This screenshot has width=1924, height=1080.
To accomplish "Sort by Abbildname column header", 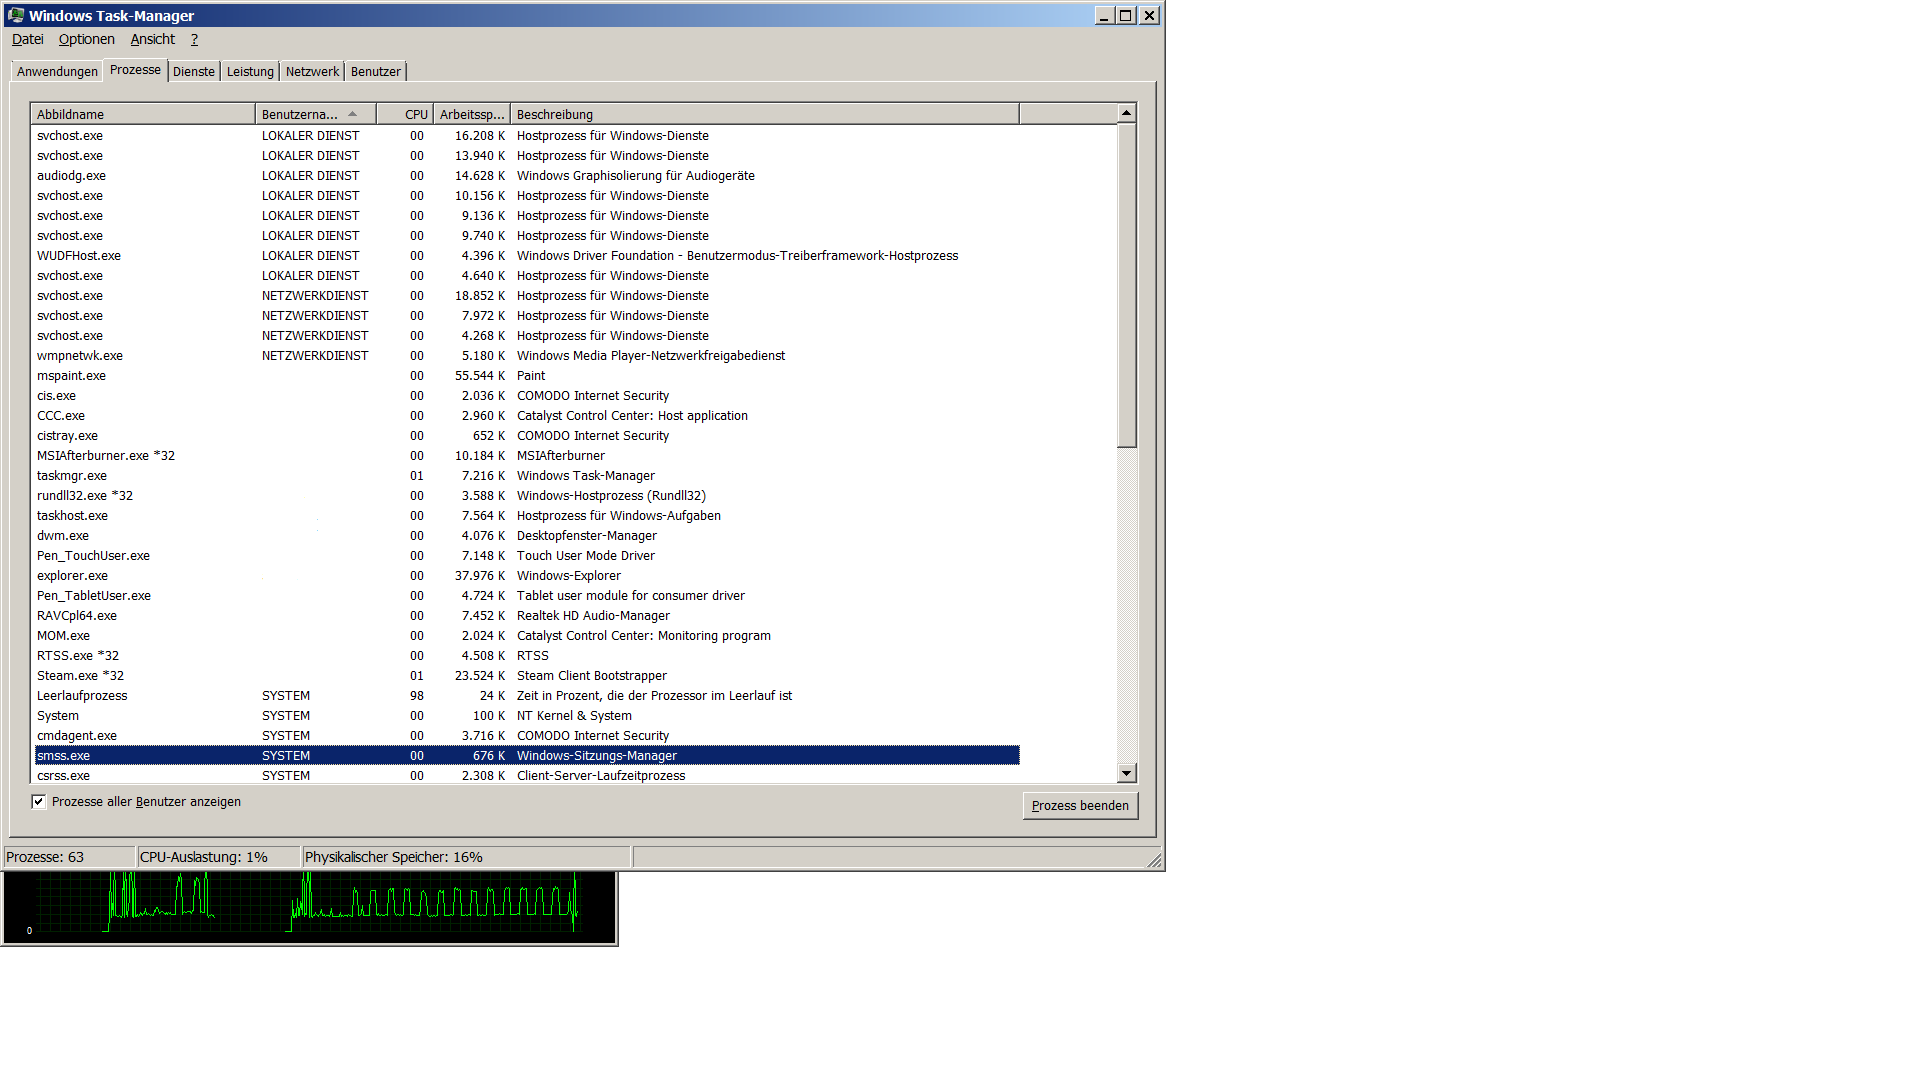I will click(142, 114).
